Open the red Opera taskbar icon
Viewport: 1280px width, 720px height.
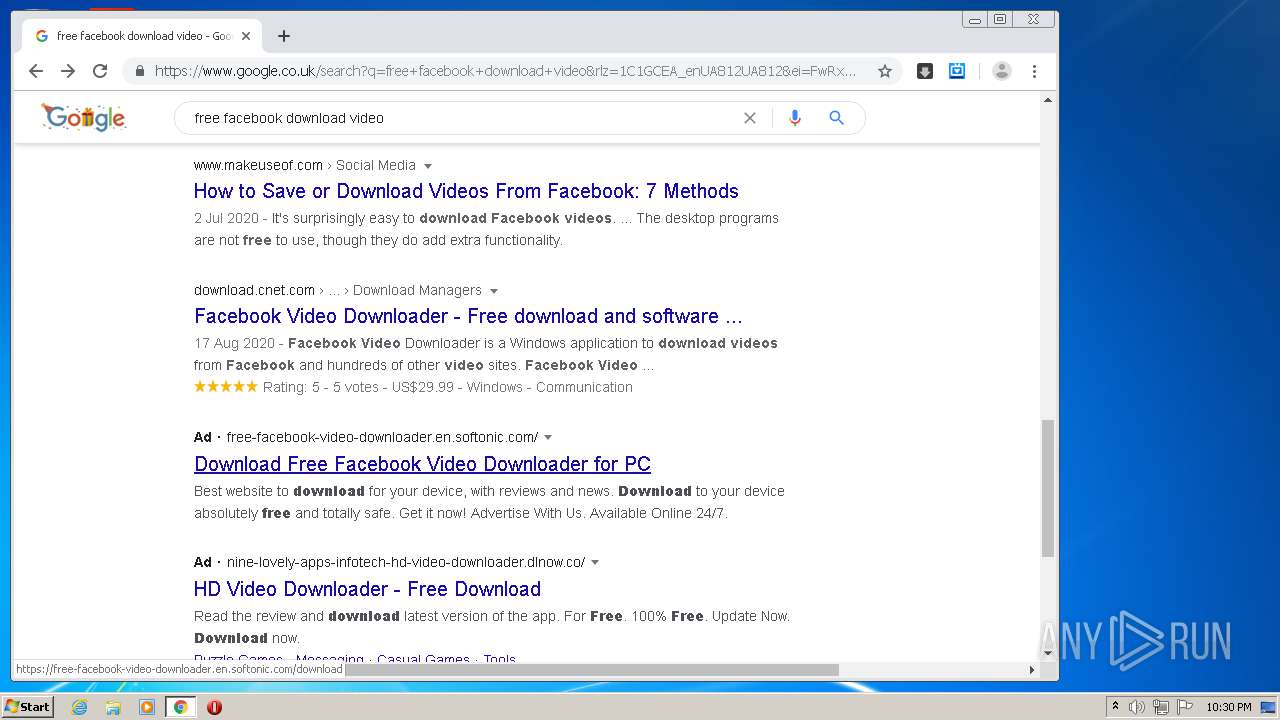[x=214, y=707]
